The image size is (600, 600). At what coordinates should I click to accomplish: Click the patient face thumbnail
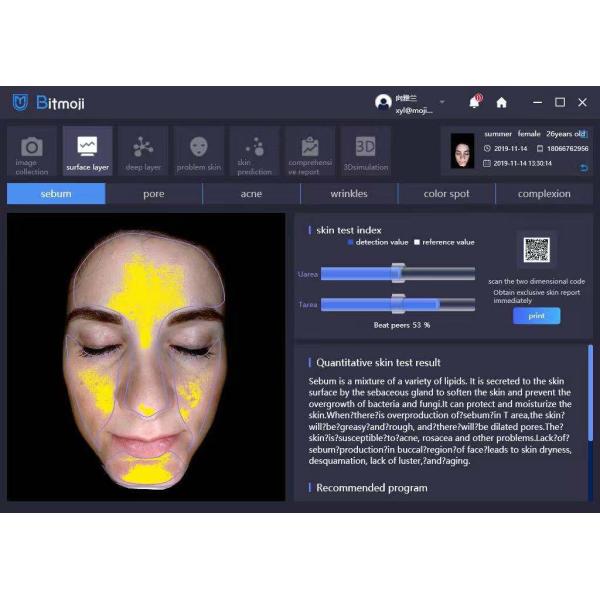tap(462, 150)
